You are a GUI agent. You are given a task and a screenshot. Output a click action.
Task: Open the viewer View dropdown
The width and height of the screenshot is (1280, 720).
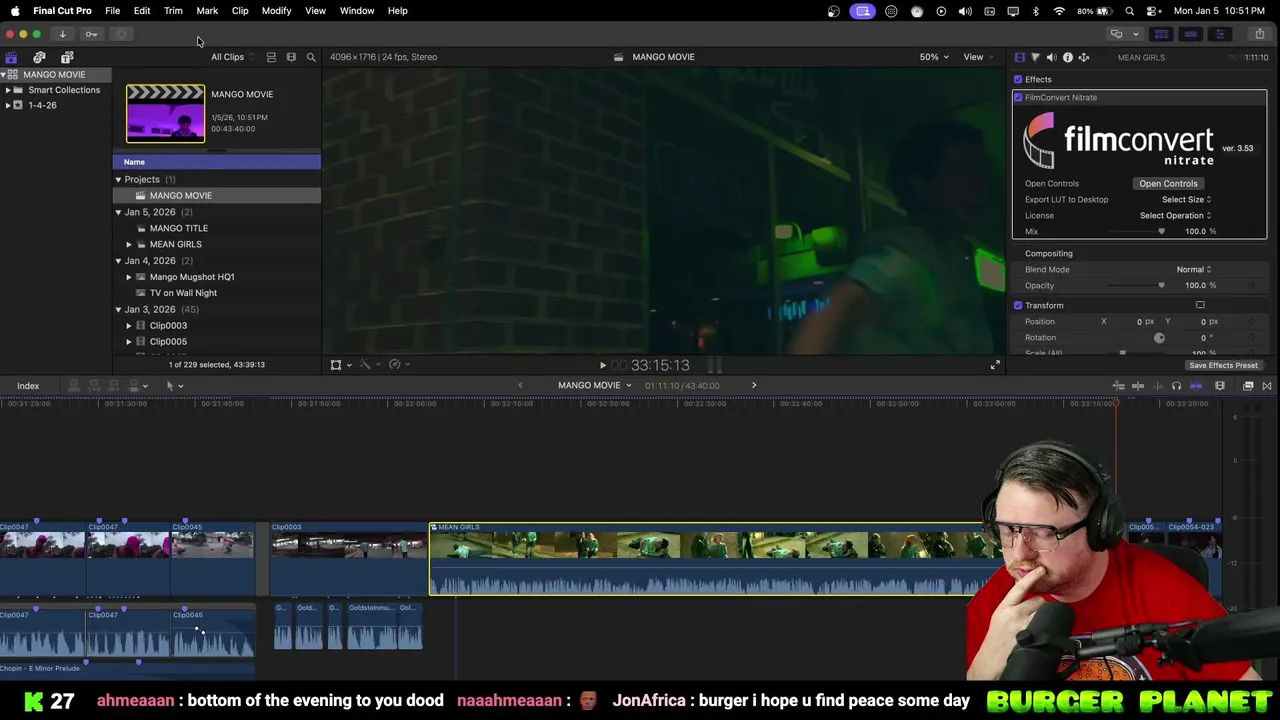pyautogui.click(x=977, y=57)
